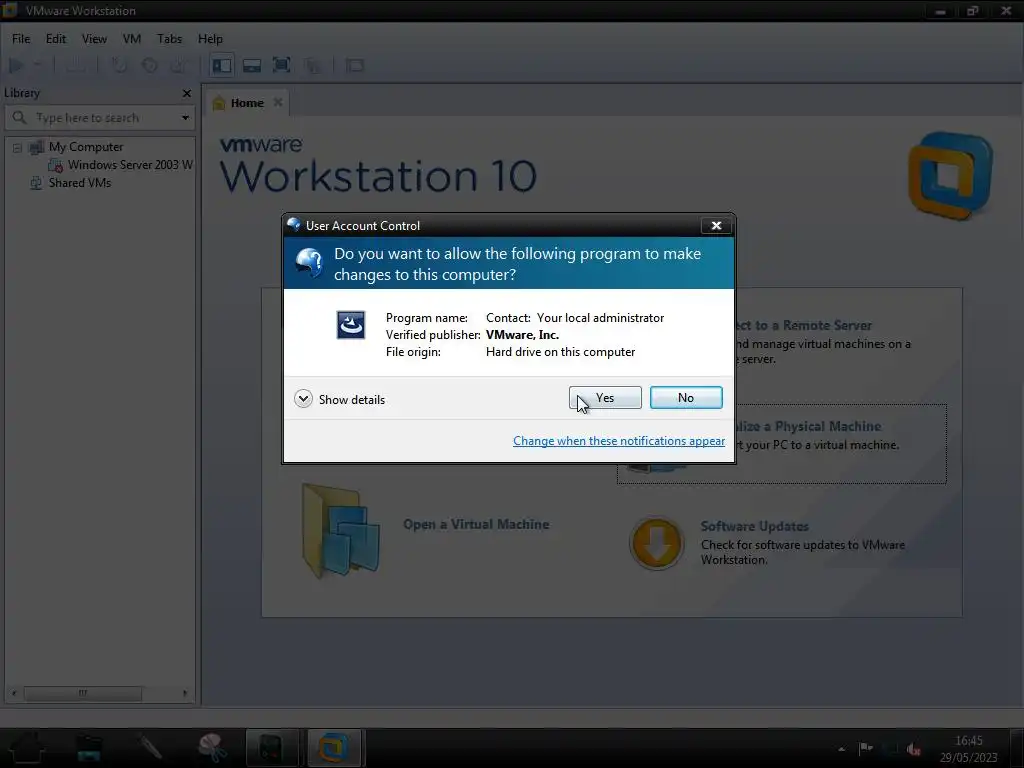
Task: Select the Windows Server 2003 VM entry
Action: coord(130,165)
